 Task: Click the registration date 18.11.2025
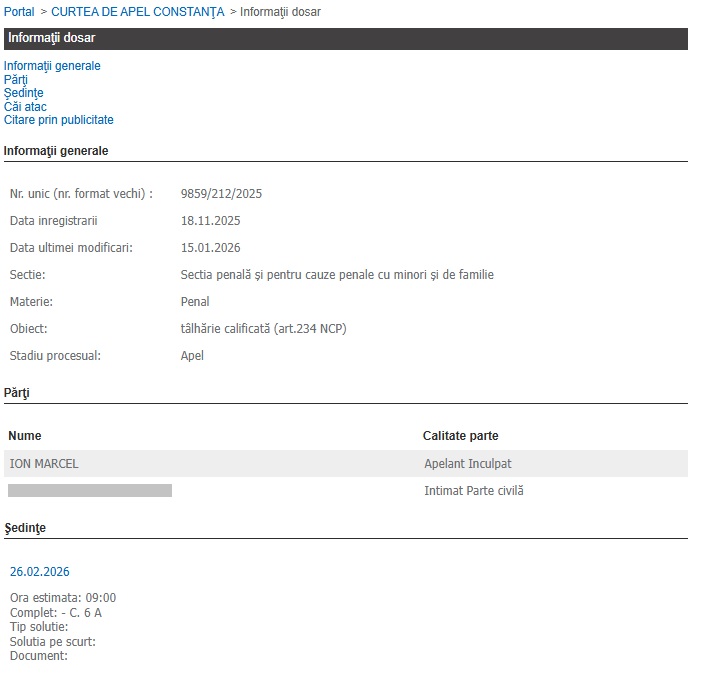pyautogui.click(x=210, y=221)
